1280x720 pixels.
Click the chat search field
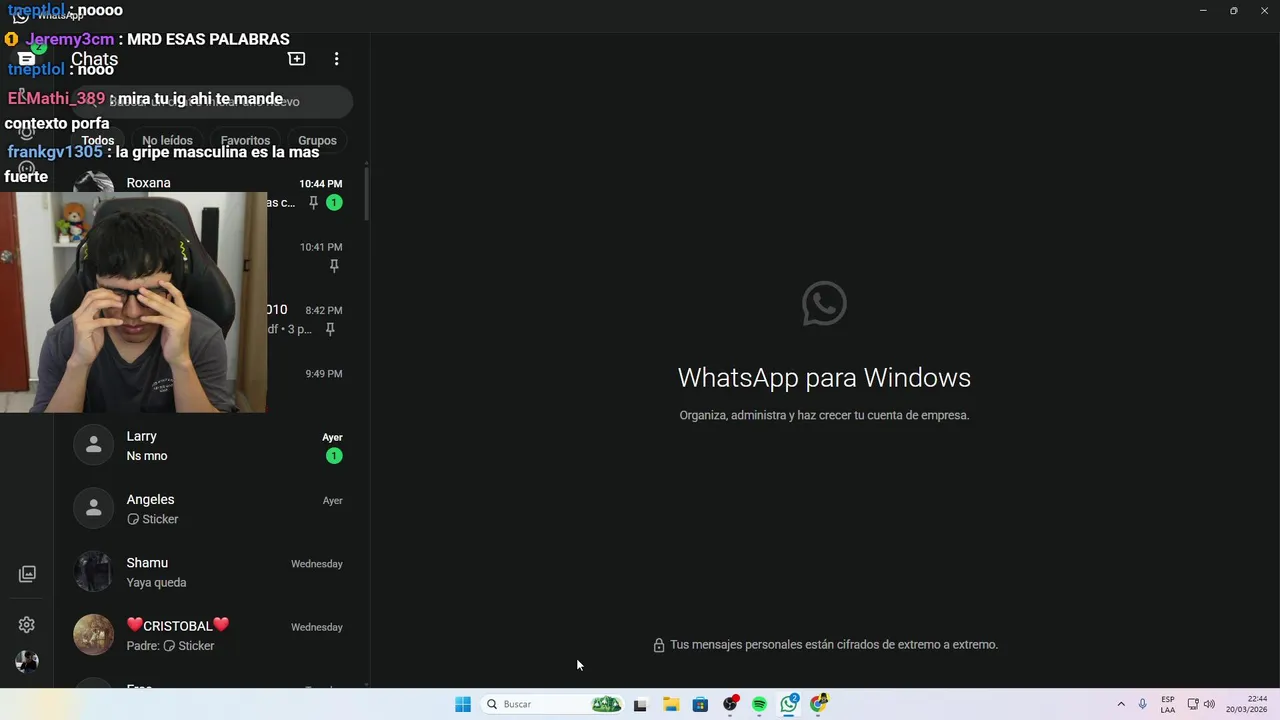pyautogui.click(x=212, y=101)
